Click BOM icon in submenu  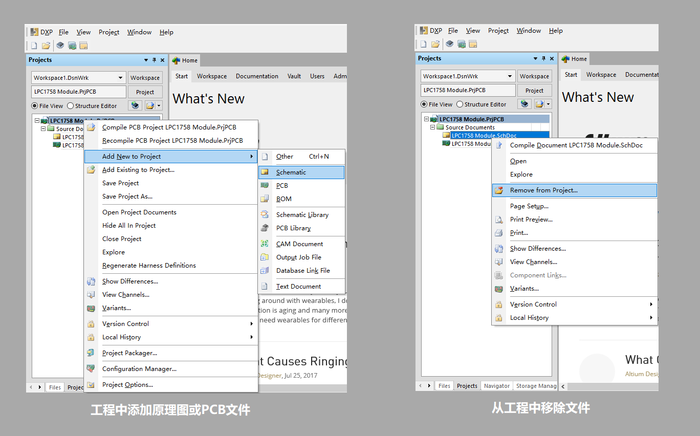point(265,199)
